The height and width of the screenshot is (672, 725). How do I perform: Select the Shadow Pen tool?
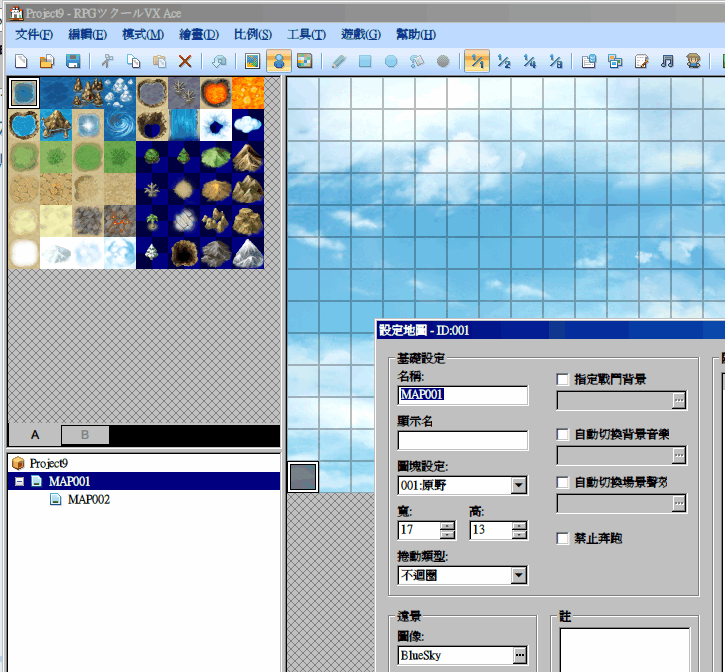coord(443,61)
